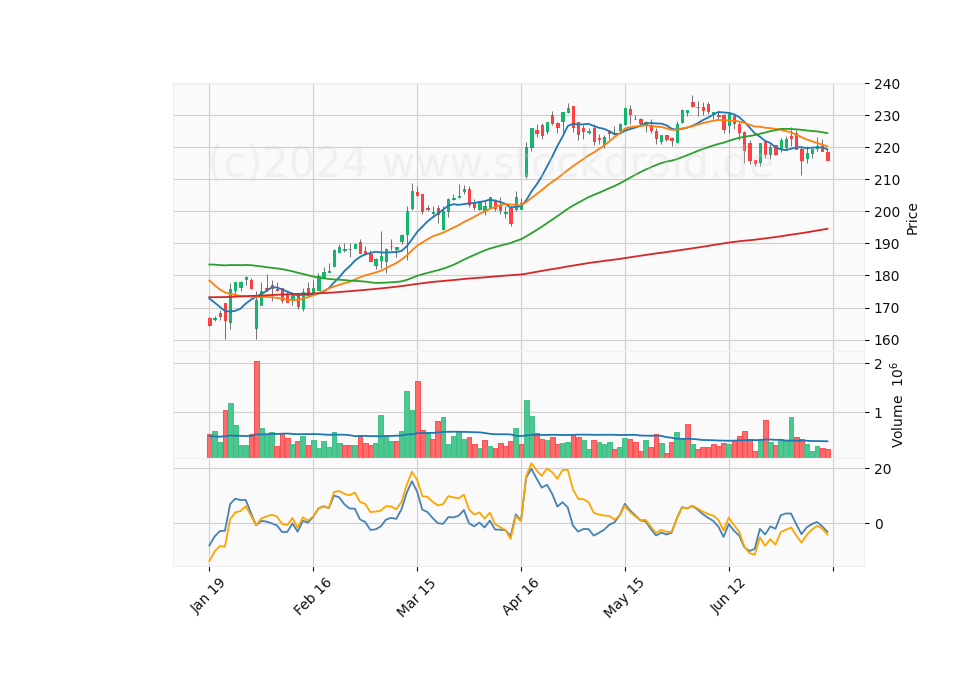This screenshot has width=960, height=690.
Task: Click the 170 price axis label
Action: pyautogui.click(x=887, y=308)
